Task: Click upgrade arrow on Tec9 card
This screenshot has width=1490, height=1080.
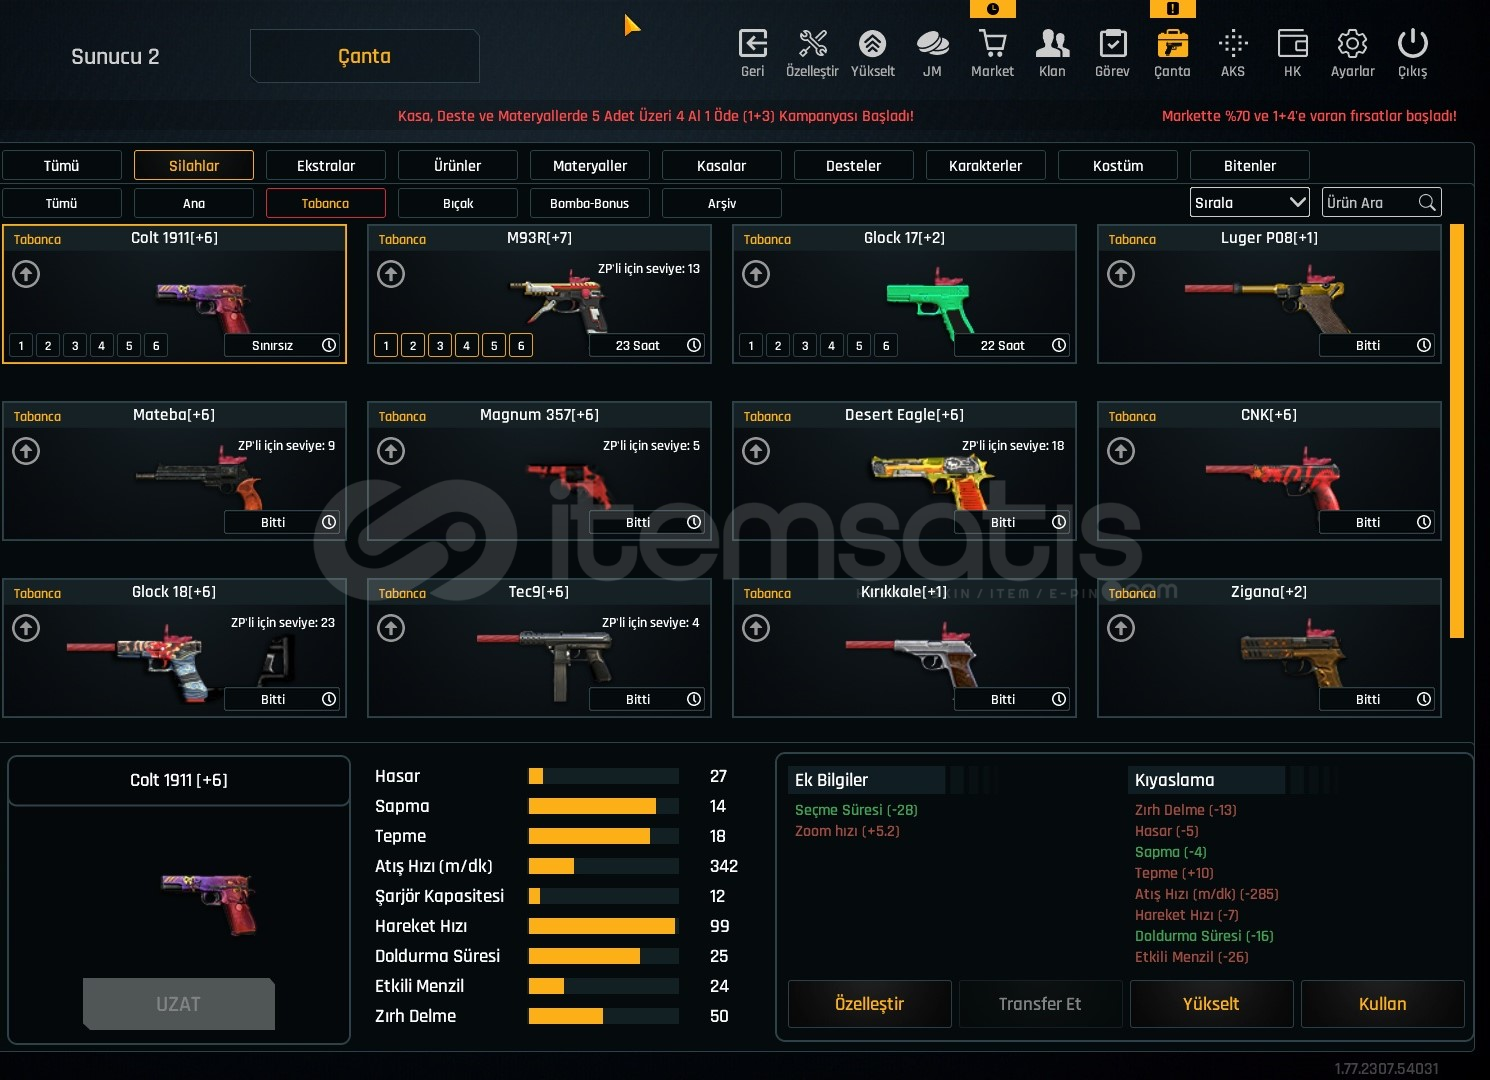Action: [391, 628]
